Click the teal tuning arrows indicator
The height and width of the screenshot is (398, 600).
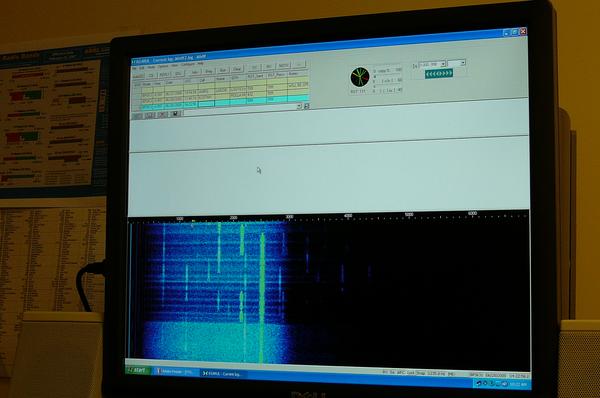439,73
